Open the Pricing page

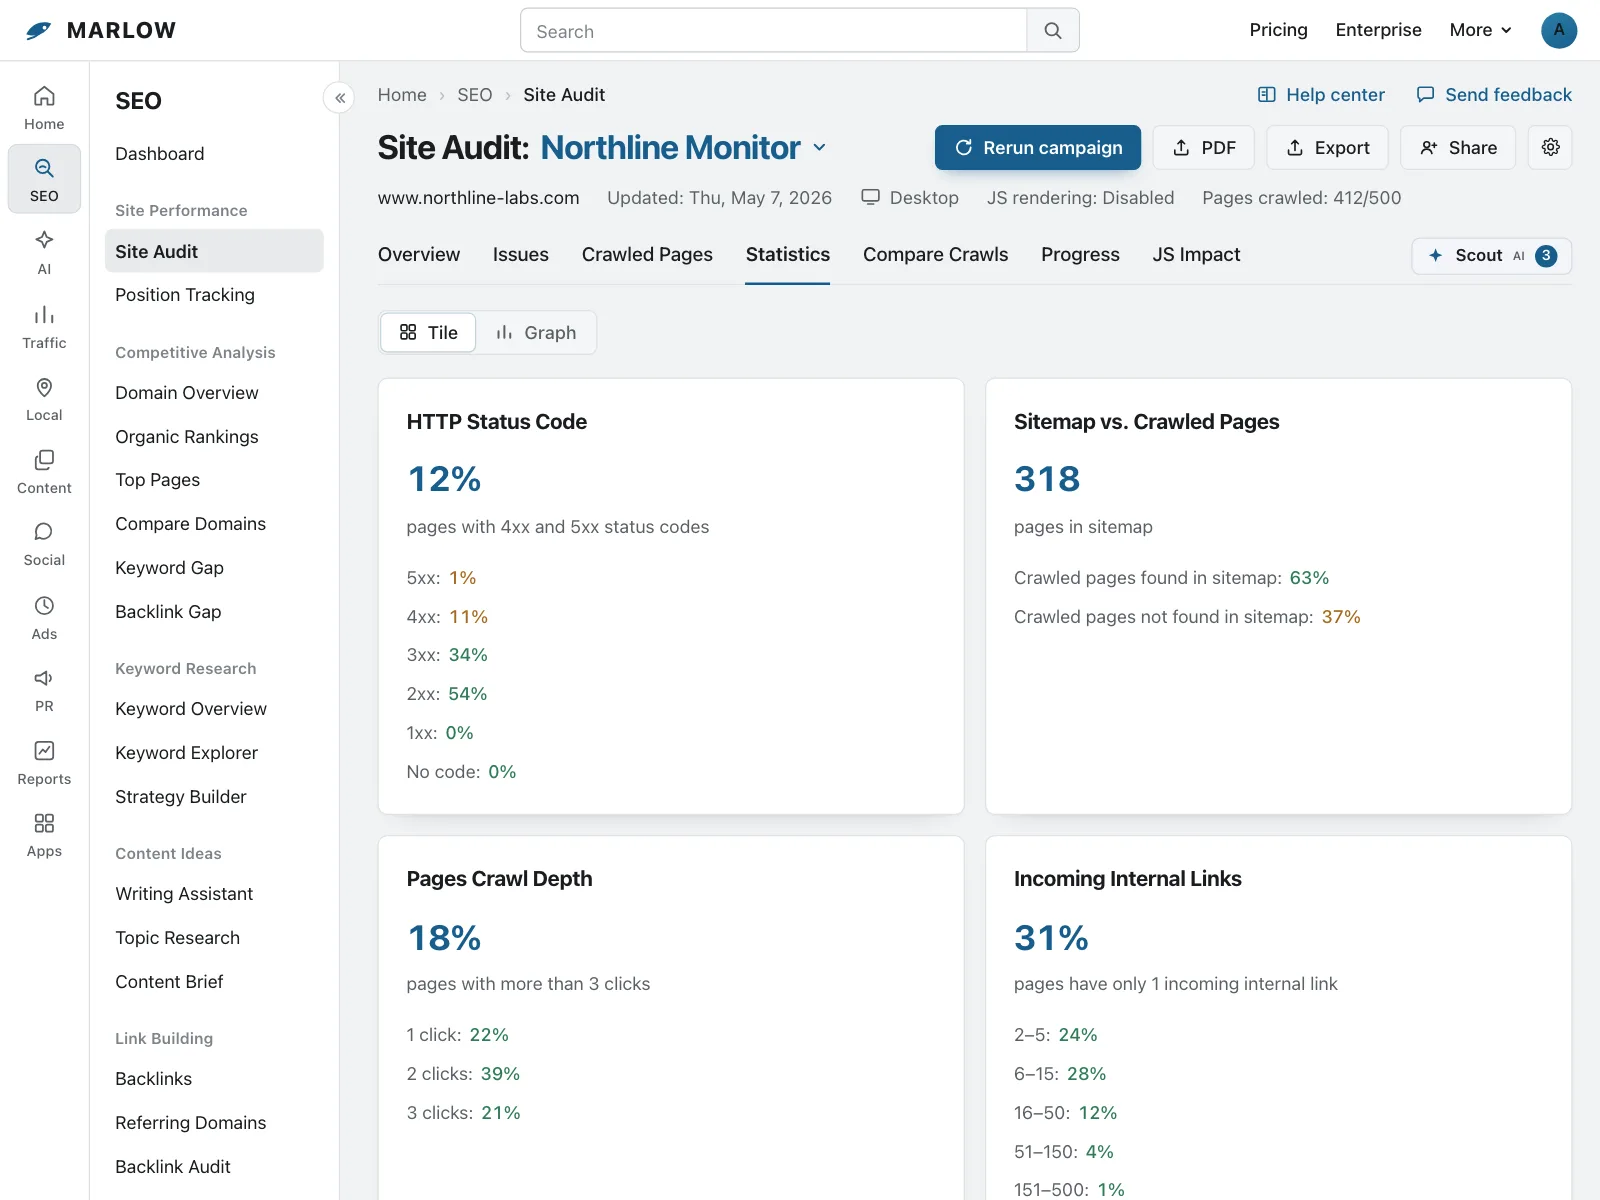click(x=1278, y=30)
